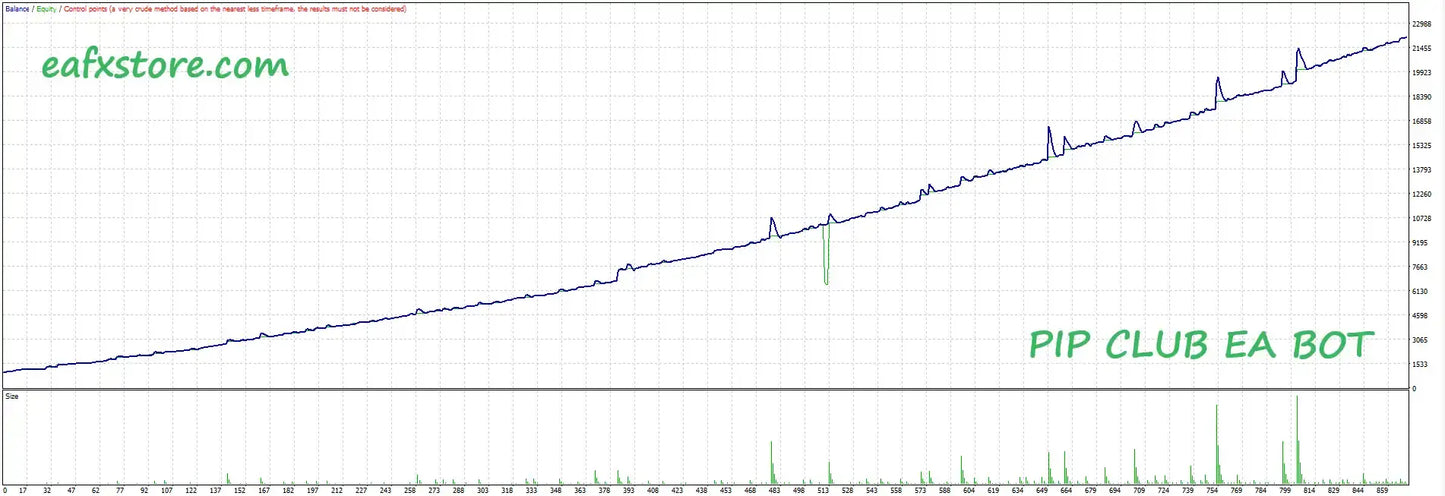Click the 6130 value on the price axis
The image size is (1445, 496).
tap(1420, 292)
